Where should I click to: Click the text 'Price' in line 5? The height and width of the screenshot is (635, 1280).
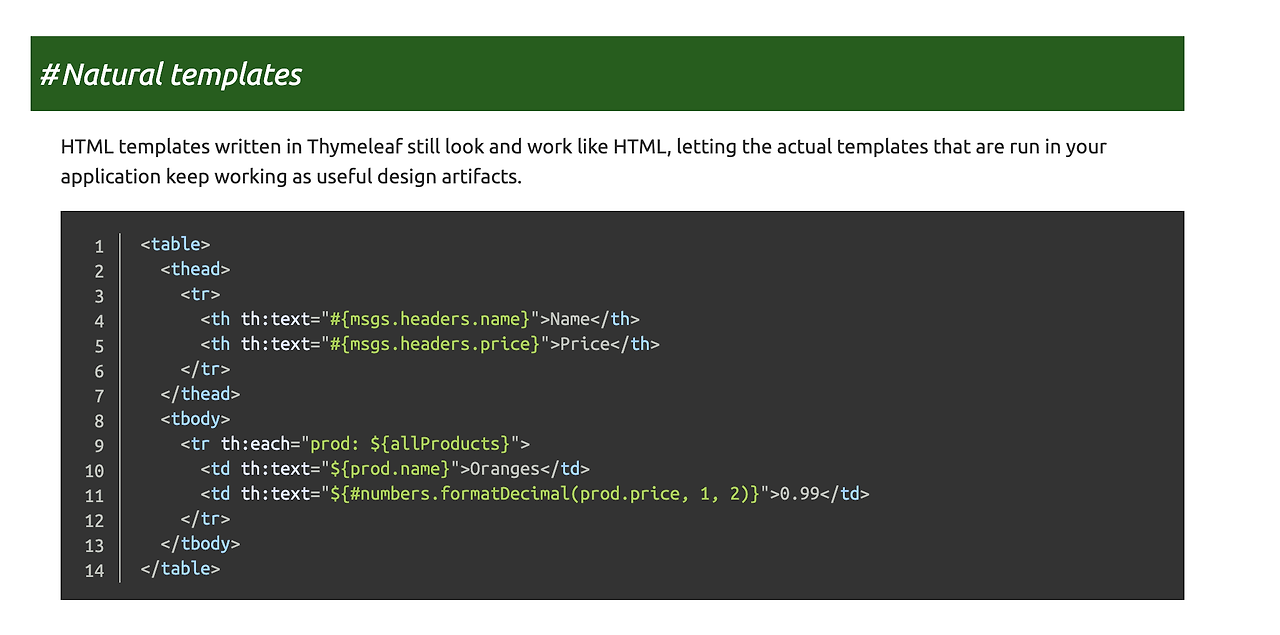[x=585, y=344]
